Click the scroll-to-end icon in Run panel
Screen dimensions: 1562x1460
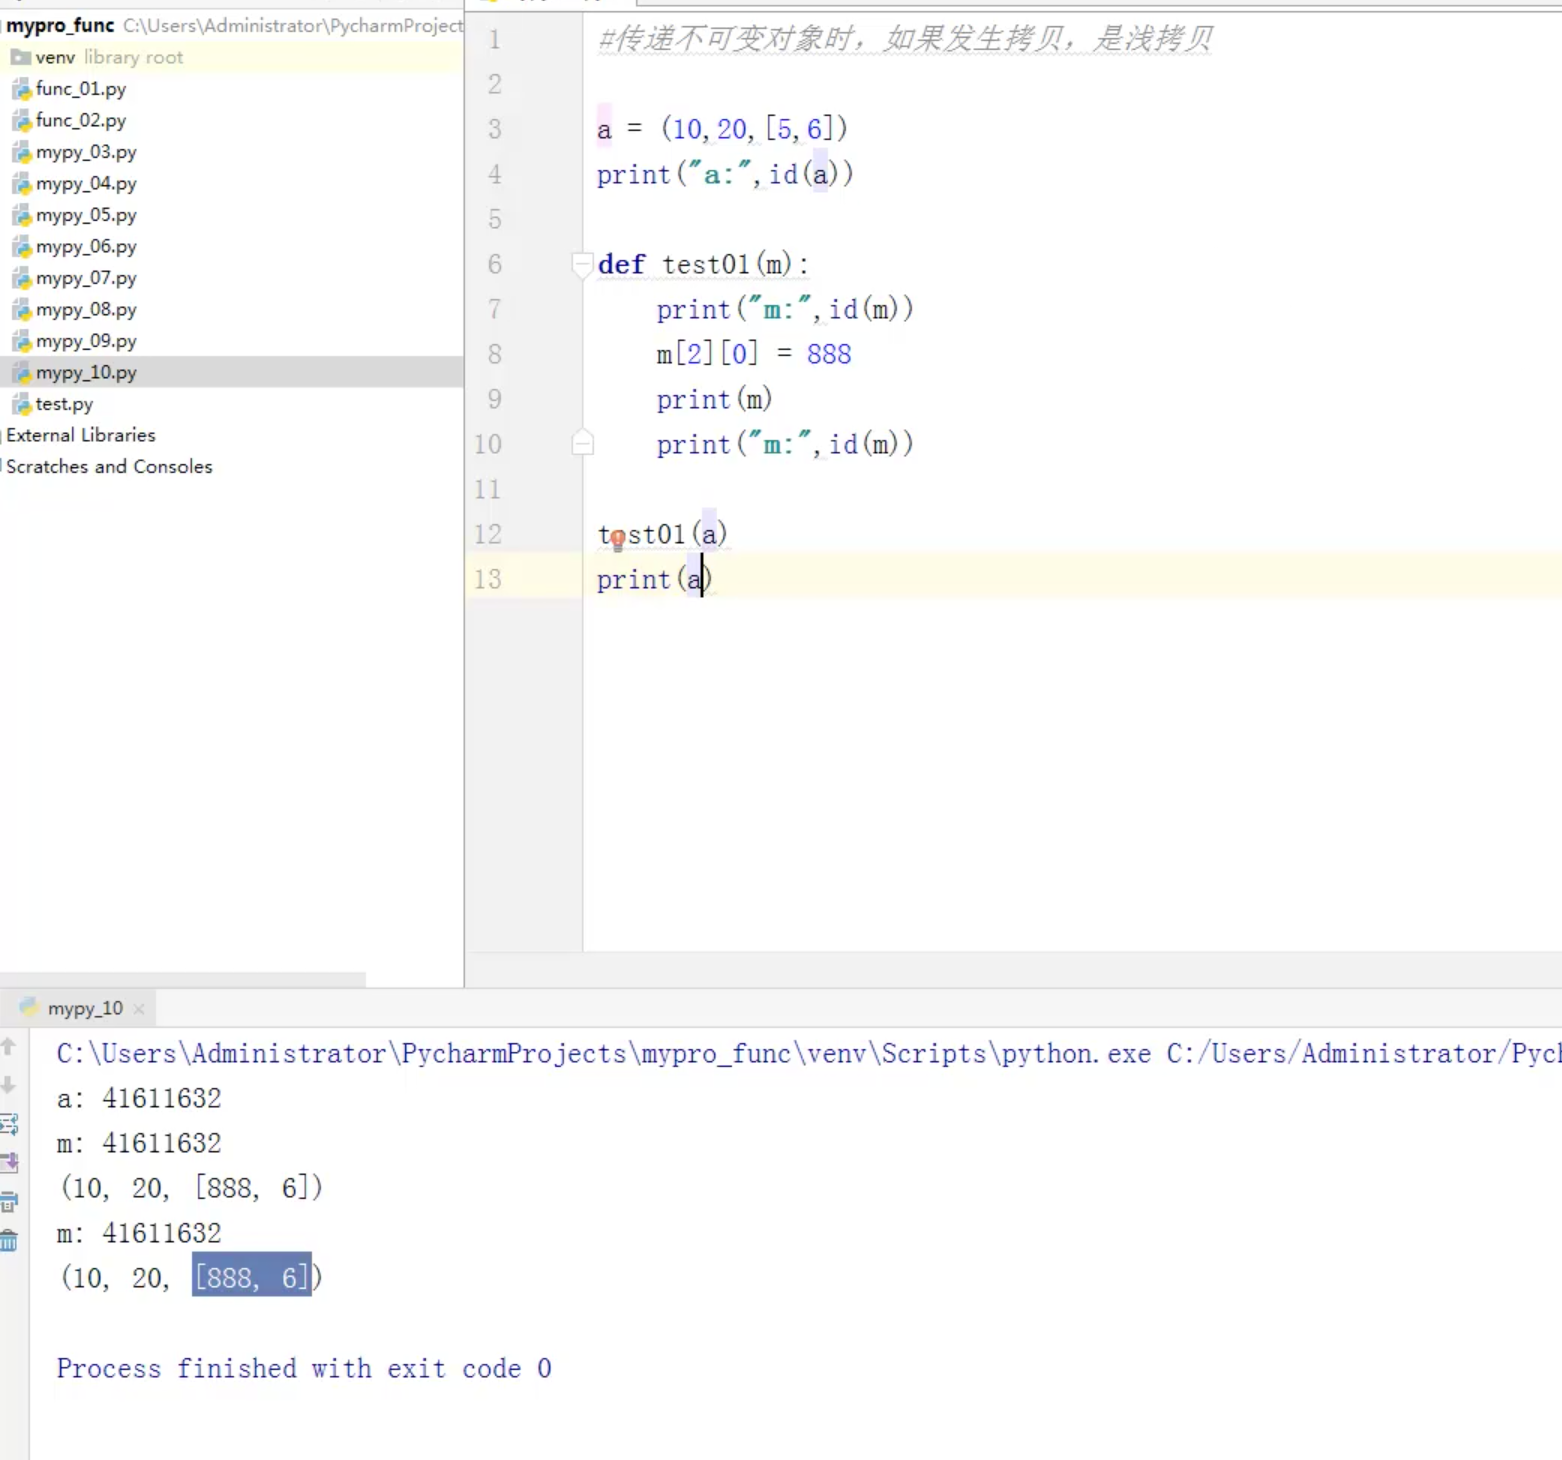(x=9, y=1162)
